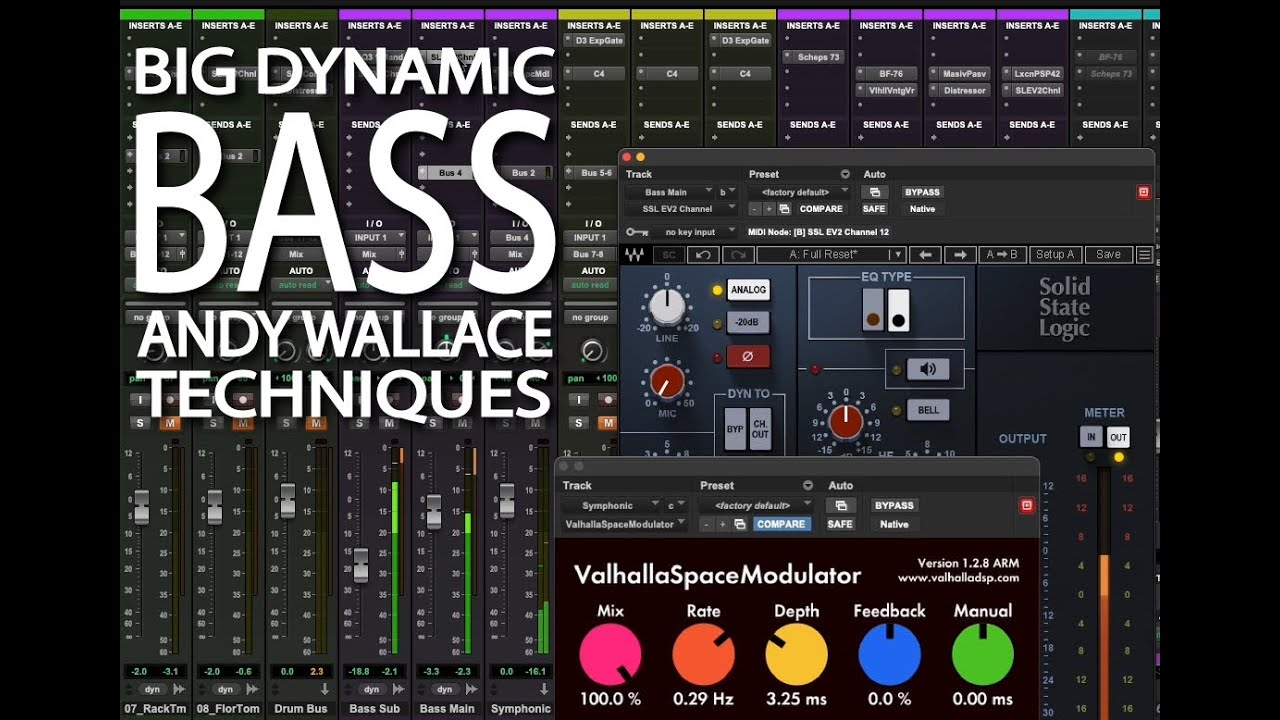Click the down arrow icon on Drum Bus

(x=325, y=689)
